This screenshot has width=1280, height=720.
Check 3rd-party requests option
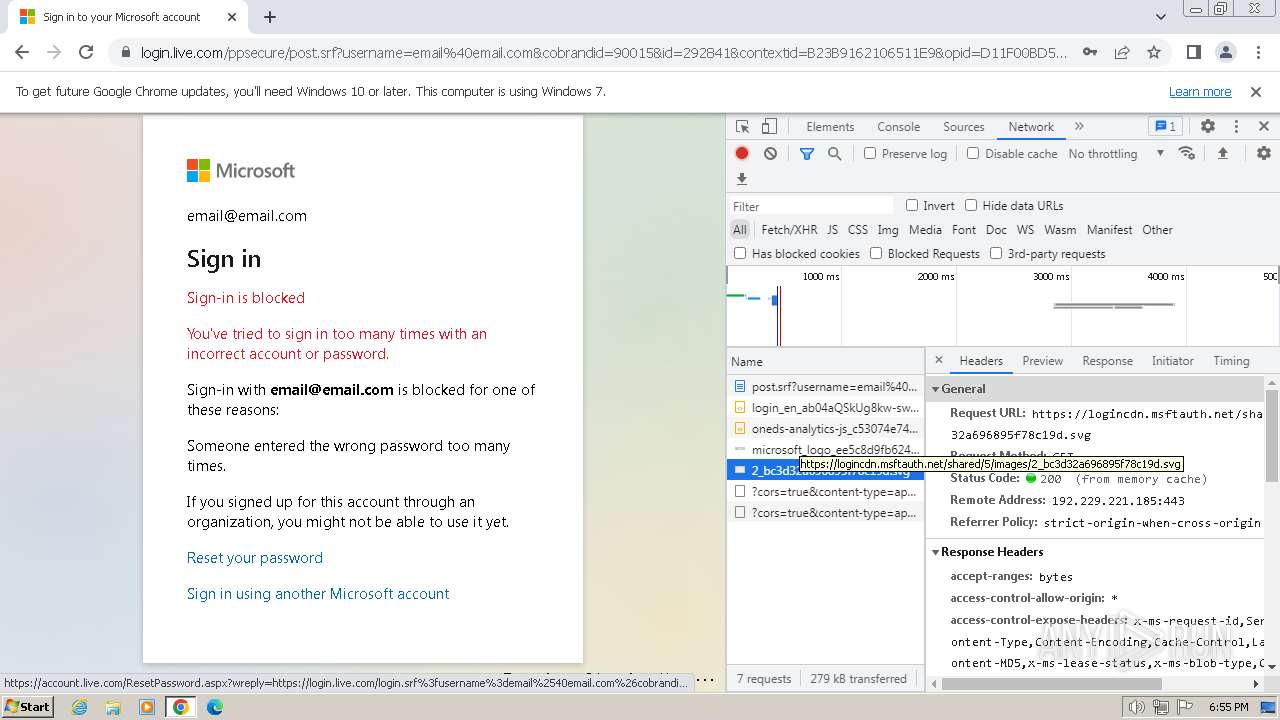pyautogui.click(x=996, y=253)
